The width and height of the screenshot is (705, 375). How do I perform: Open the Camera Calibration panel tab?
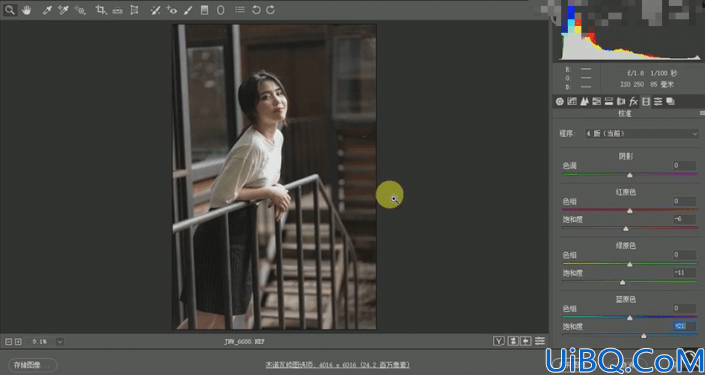tap(646, 102)
